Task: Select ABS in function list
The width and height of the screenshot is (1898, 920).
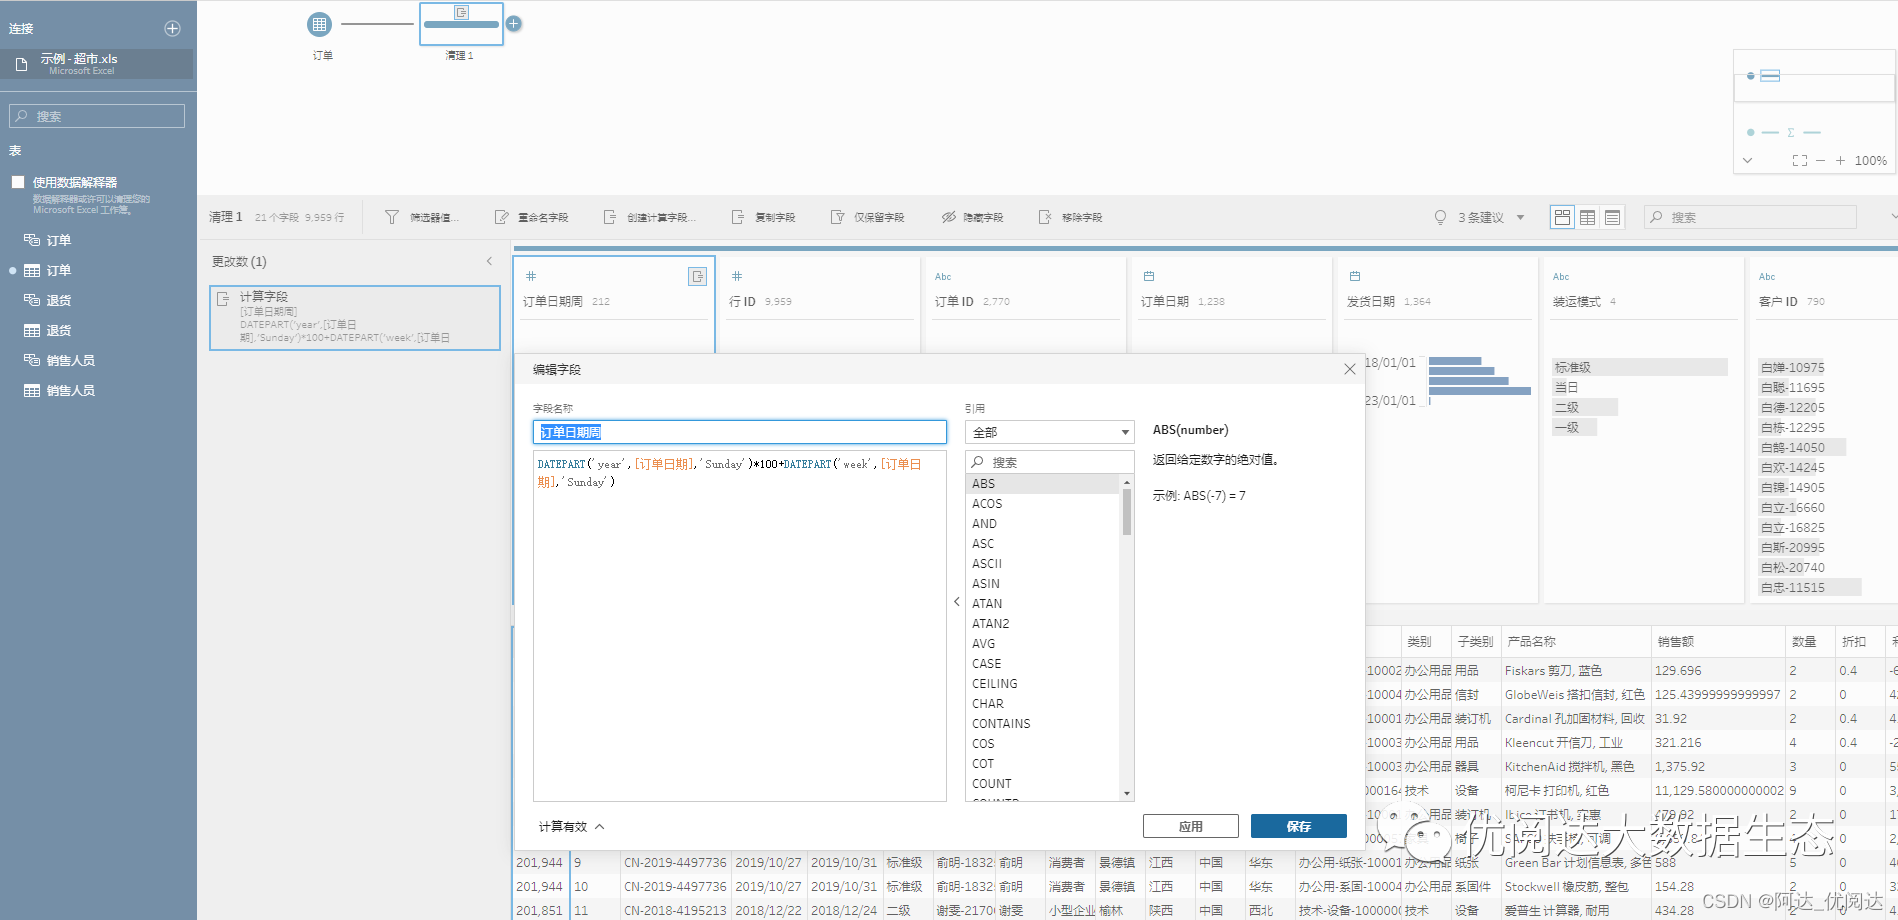Action: (1042, 484)
